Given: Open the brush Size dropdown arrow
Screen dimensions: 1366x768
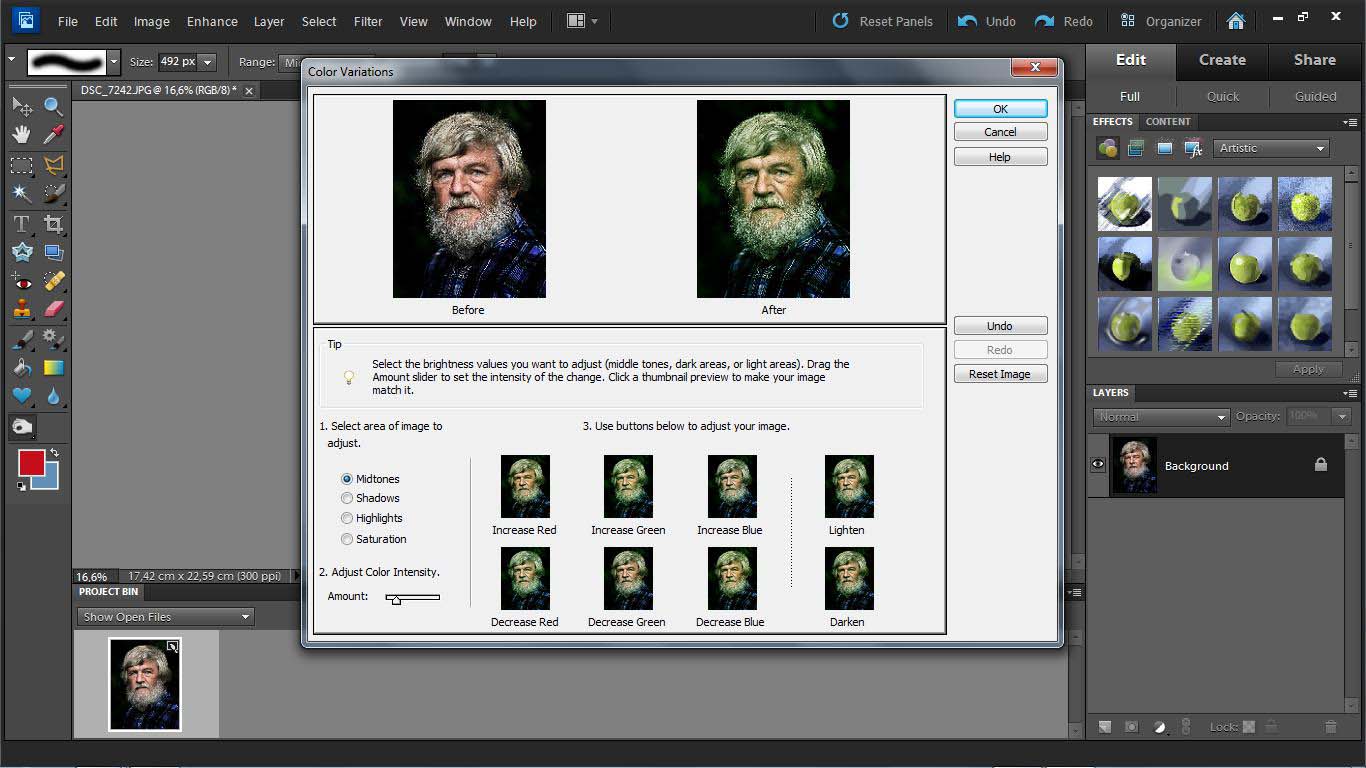Looking at the screenshot, I should (x=208, y=62).
